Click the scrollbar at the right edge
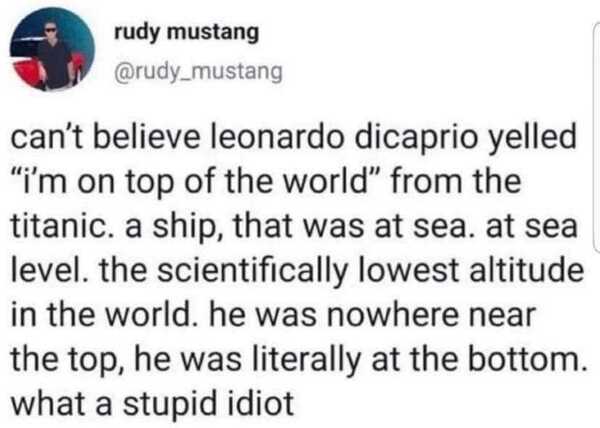This screenshot has width=600, height=428. point(596,200)
